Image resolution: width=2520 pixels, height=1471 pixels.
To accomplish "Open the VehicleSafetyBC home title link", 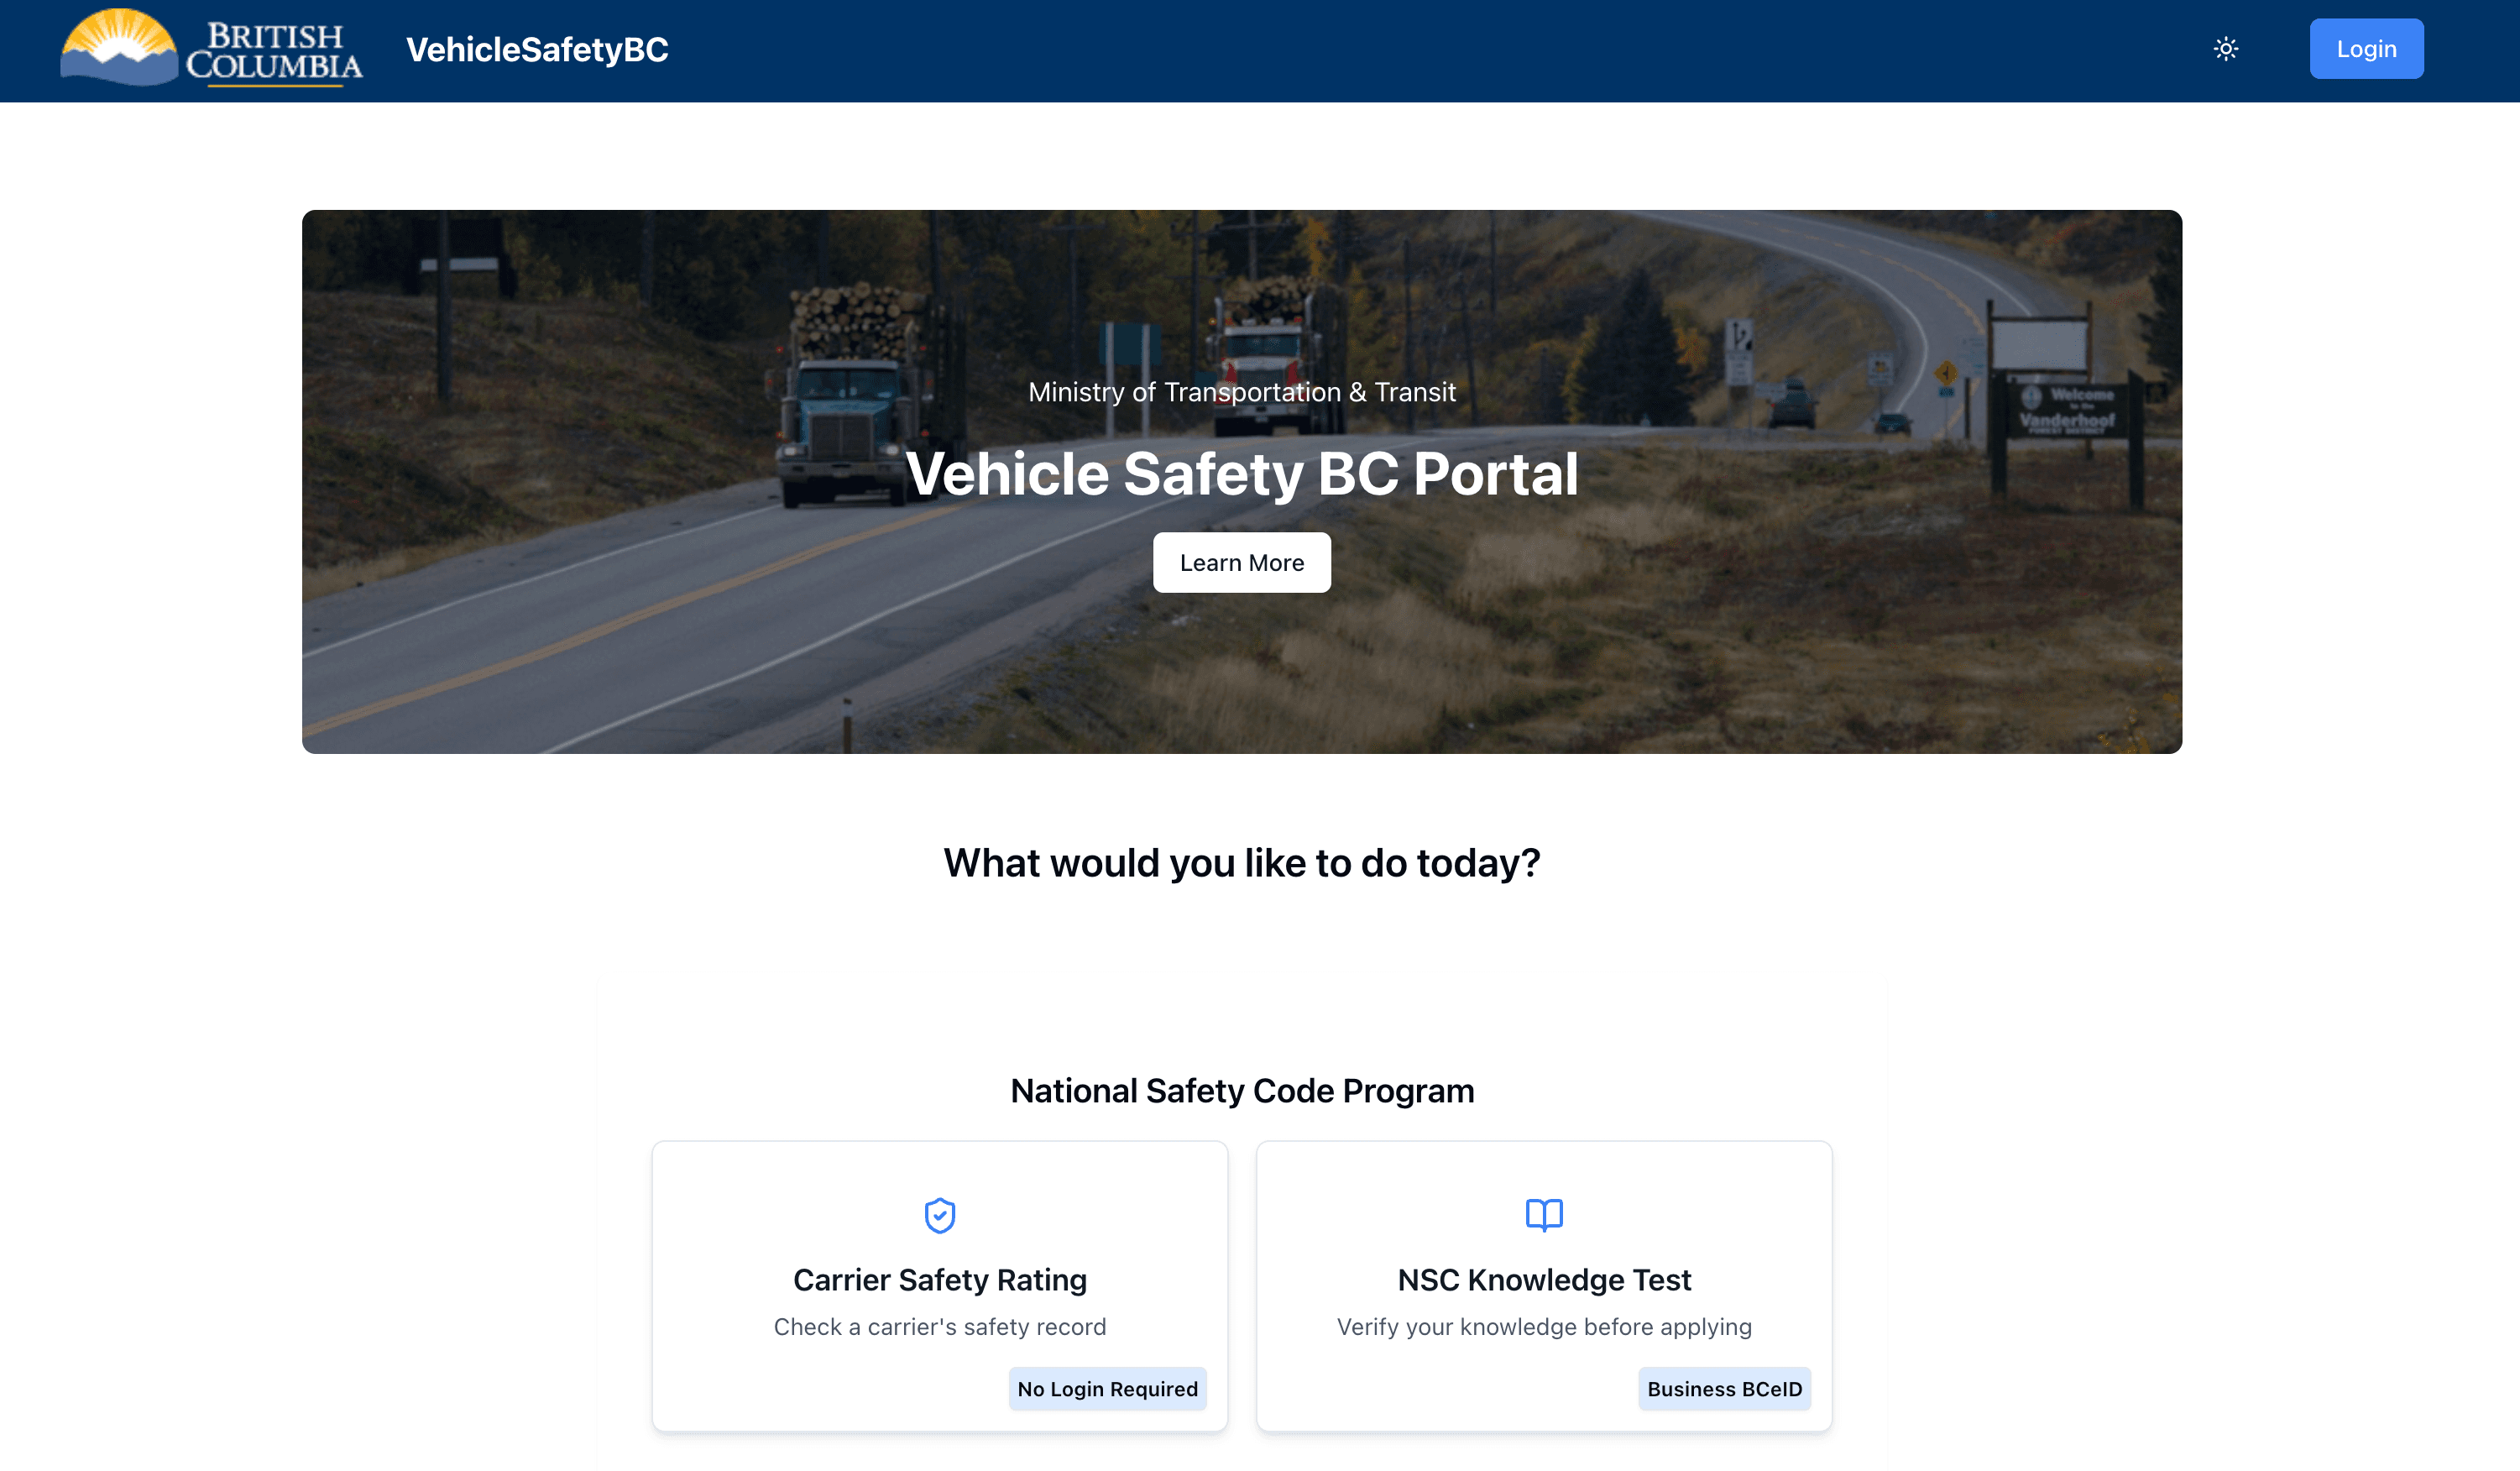I will coord(537,49).
